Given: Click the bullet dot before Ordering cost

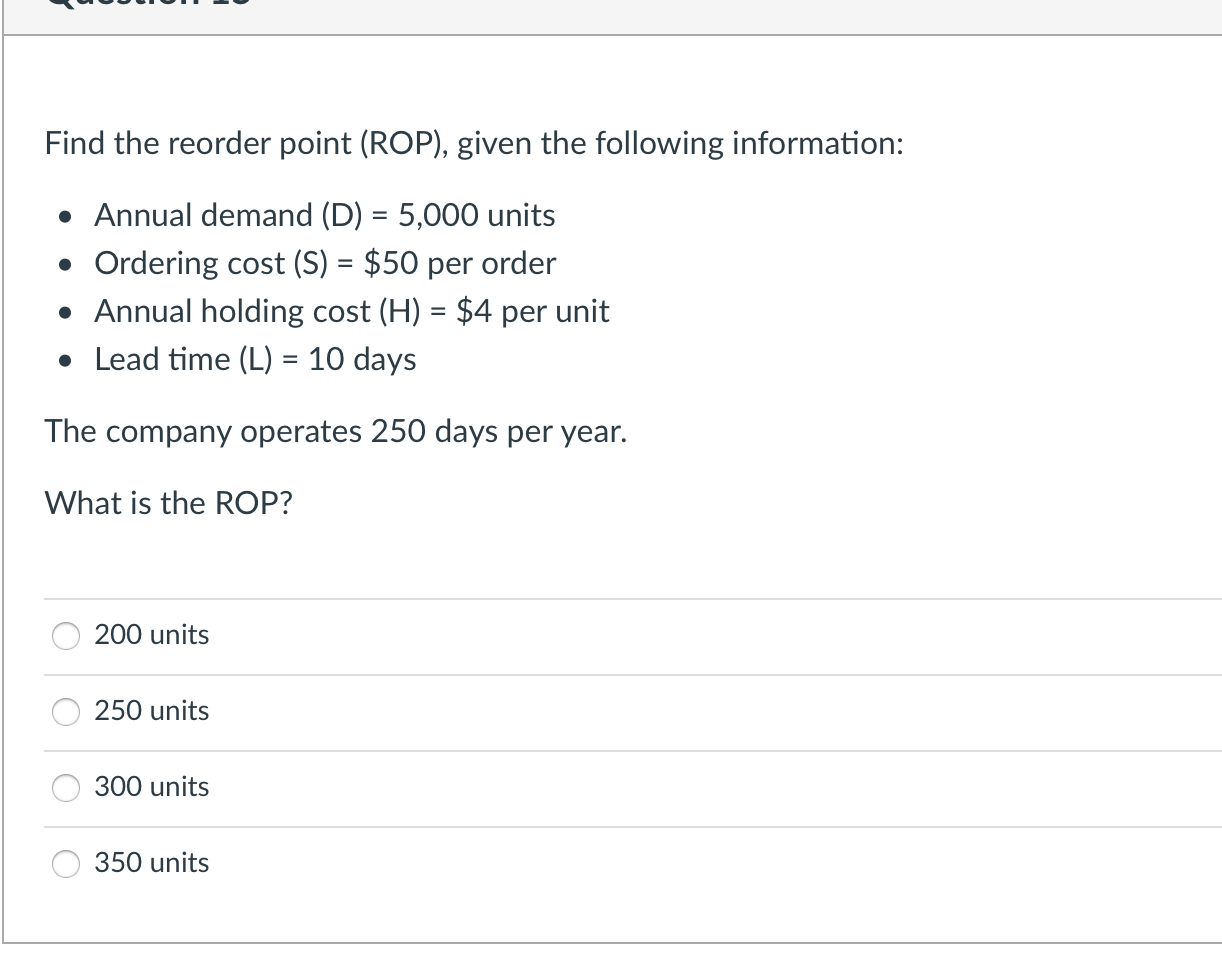Looking at the screenshot, I should [x=66, y=264].
